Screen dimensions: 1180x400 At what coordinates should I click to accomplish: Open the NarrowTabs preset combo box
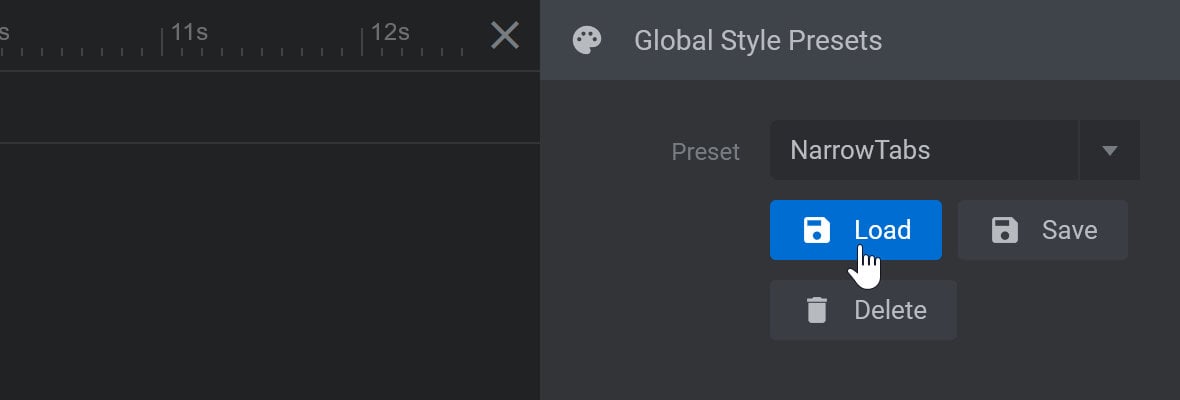pyautogui.click(x=924, y=150)
